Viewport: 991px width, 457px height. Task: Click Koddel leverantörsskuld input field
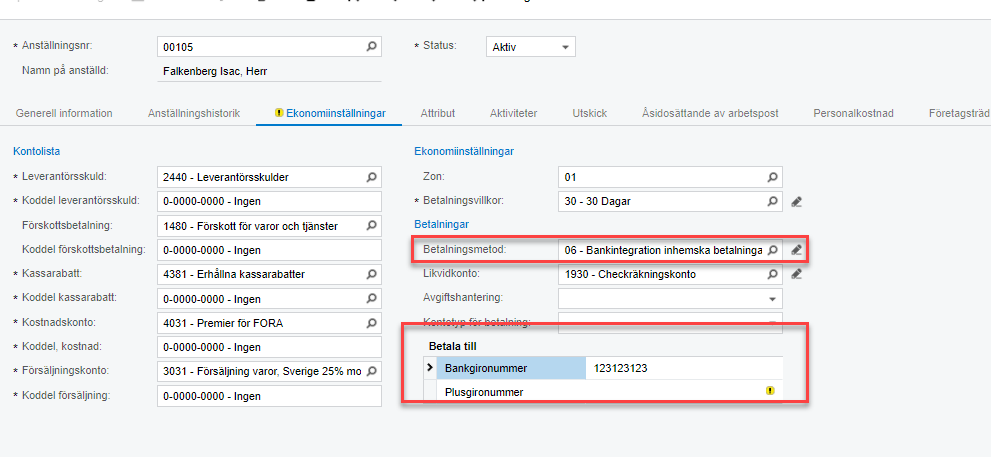[x=269, y=201]
